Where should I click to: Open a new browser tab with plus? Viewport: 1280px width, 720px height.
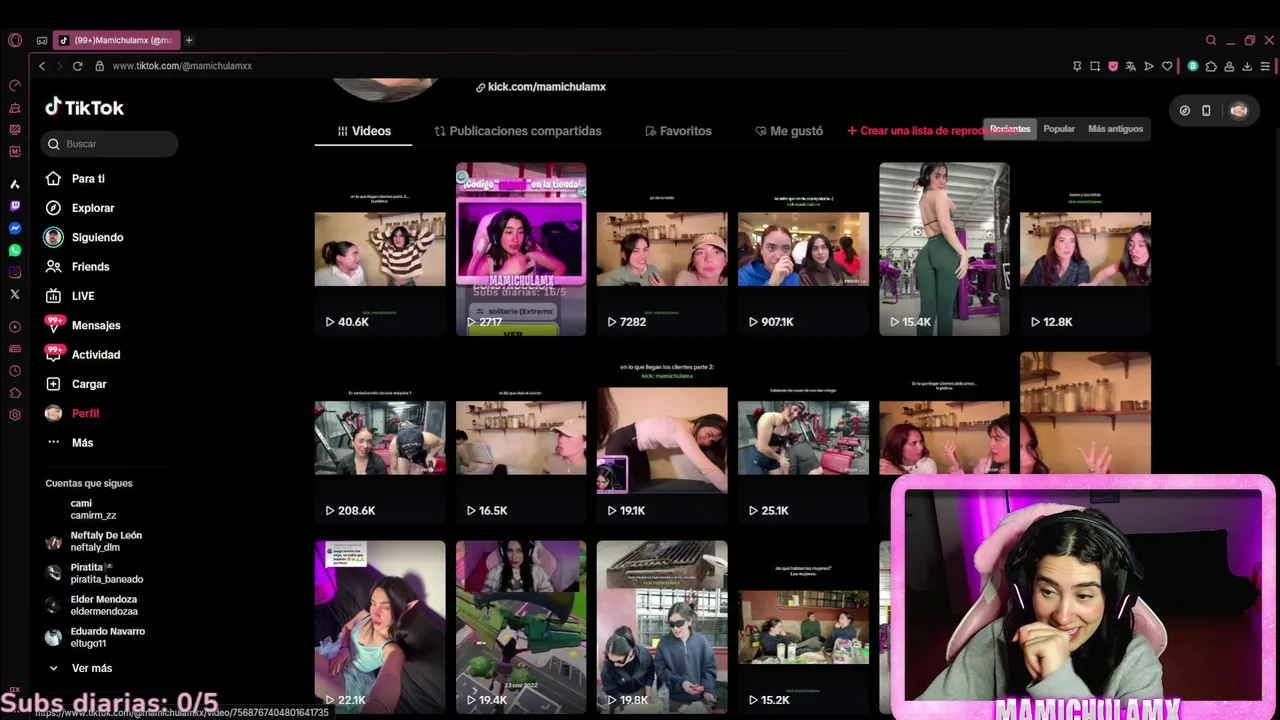188,40
